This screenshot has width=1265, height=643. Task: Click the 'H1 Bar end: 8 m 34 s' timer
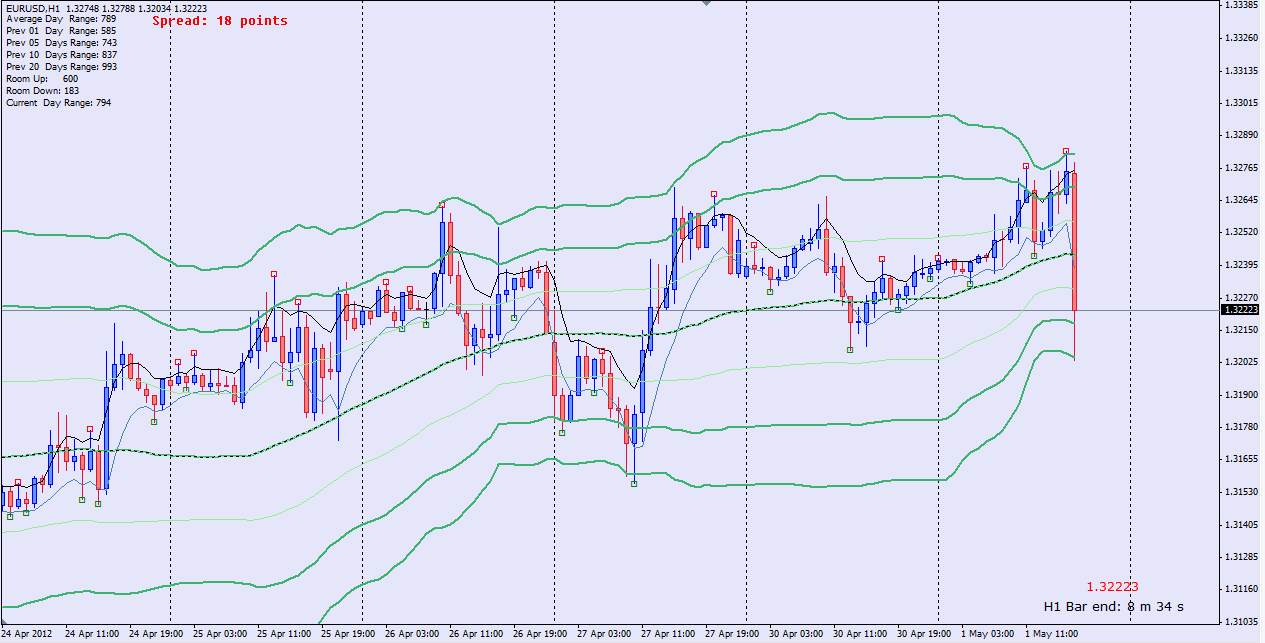click(x=1113, y=607)
